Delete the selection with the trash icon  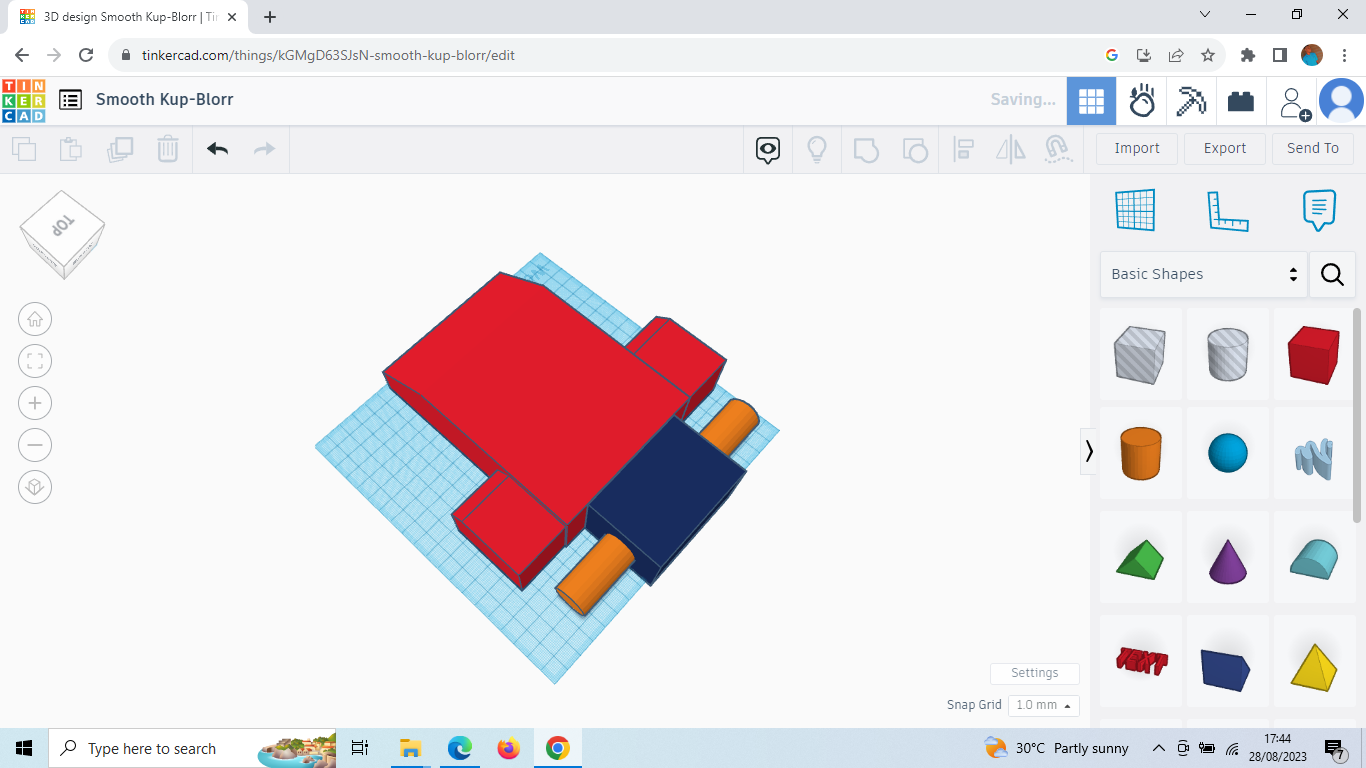point(167,148)
